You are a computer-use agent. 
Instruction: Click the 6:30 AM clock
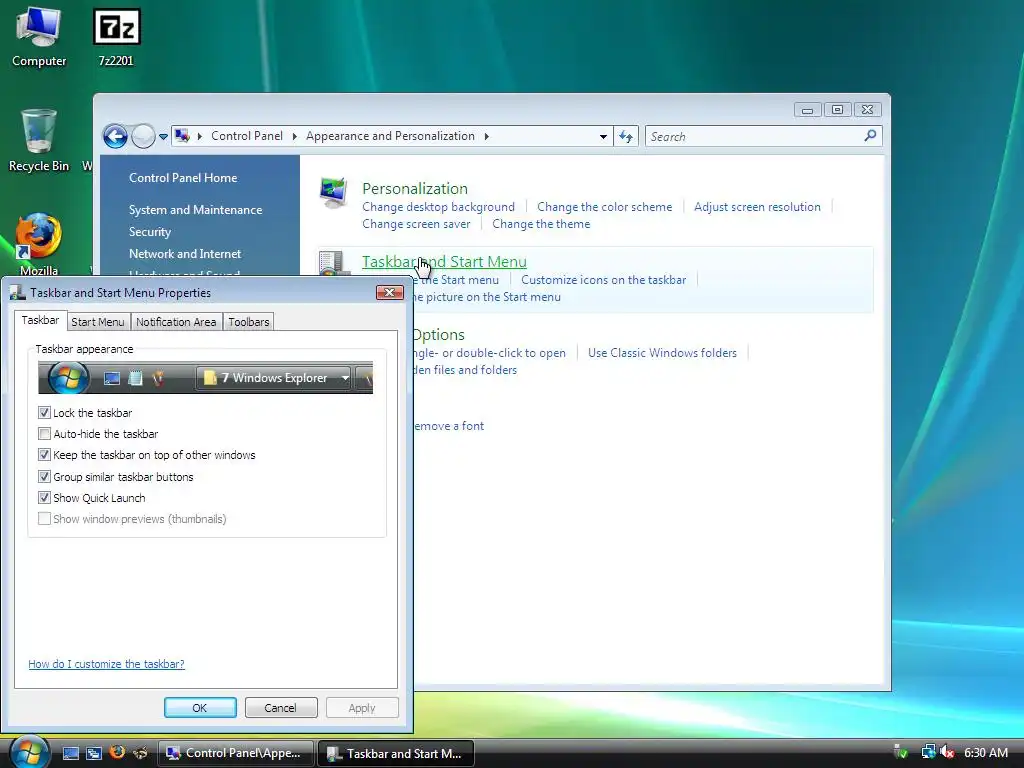985,752
